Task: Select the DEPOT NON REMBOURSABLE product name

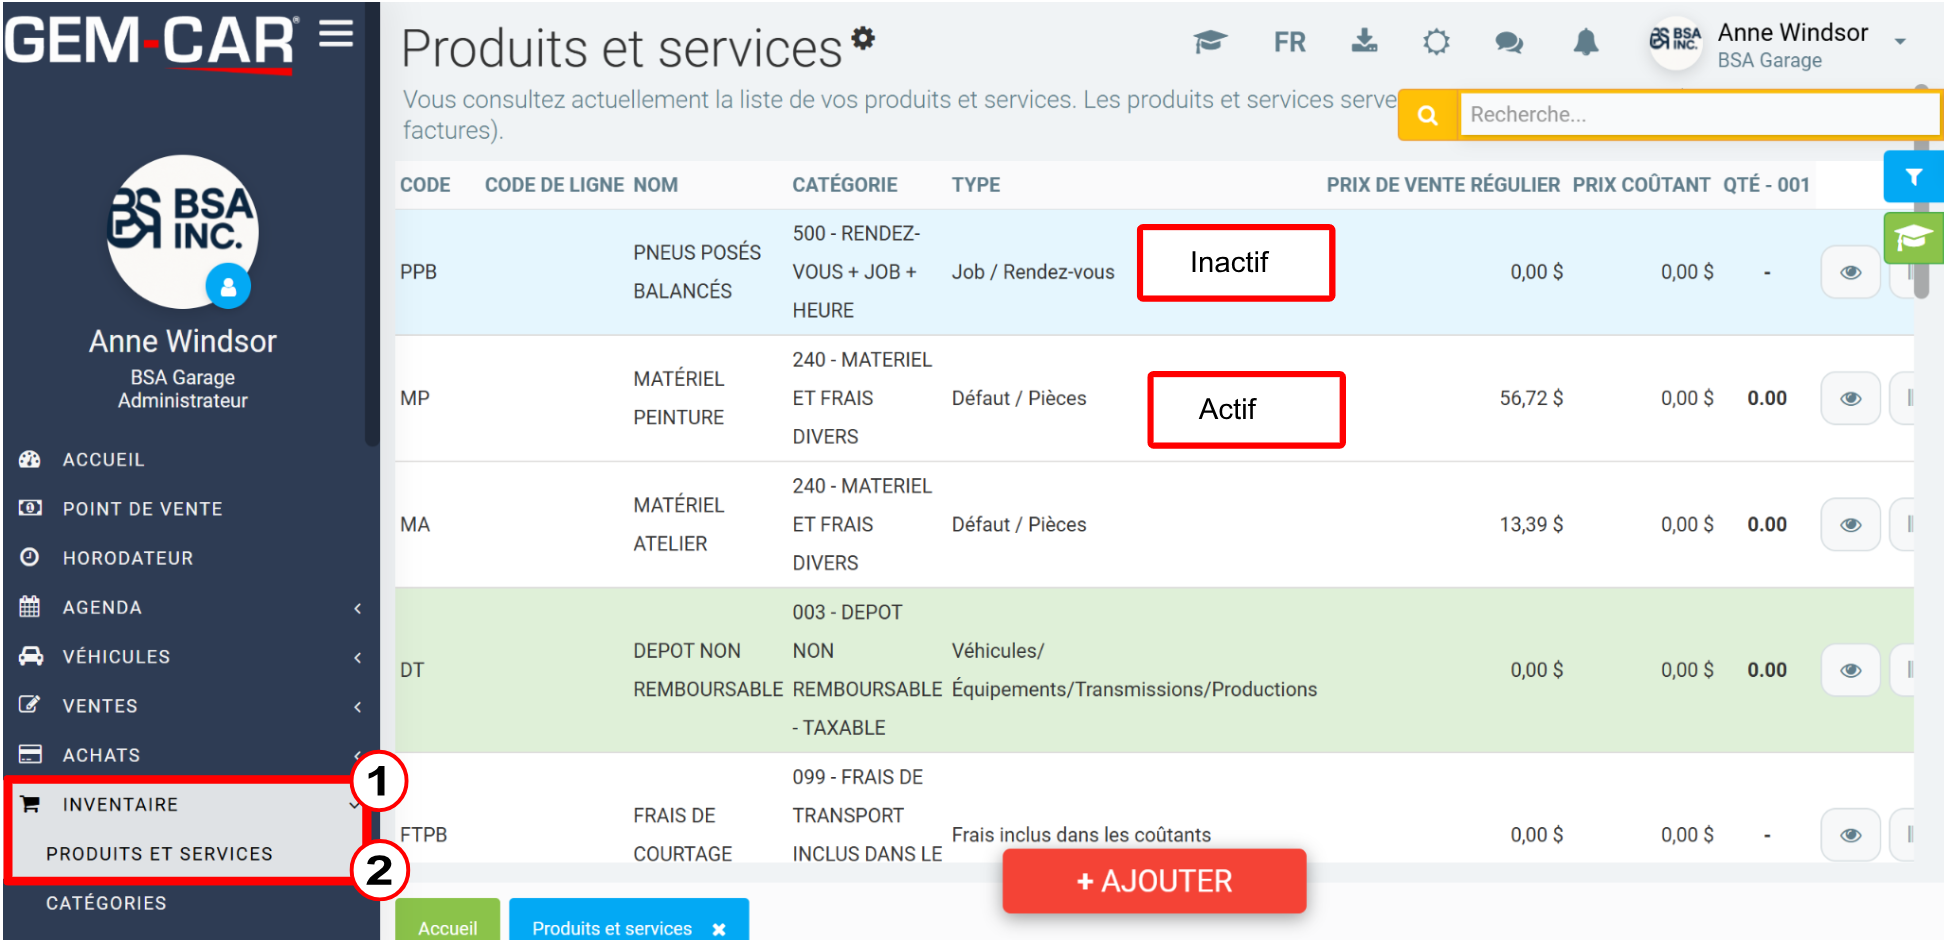Action: coord(708,670)
